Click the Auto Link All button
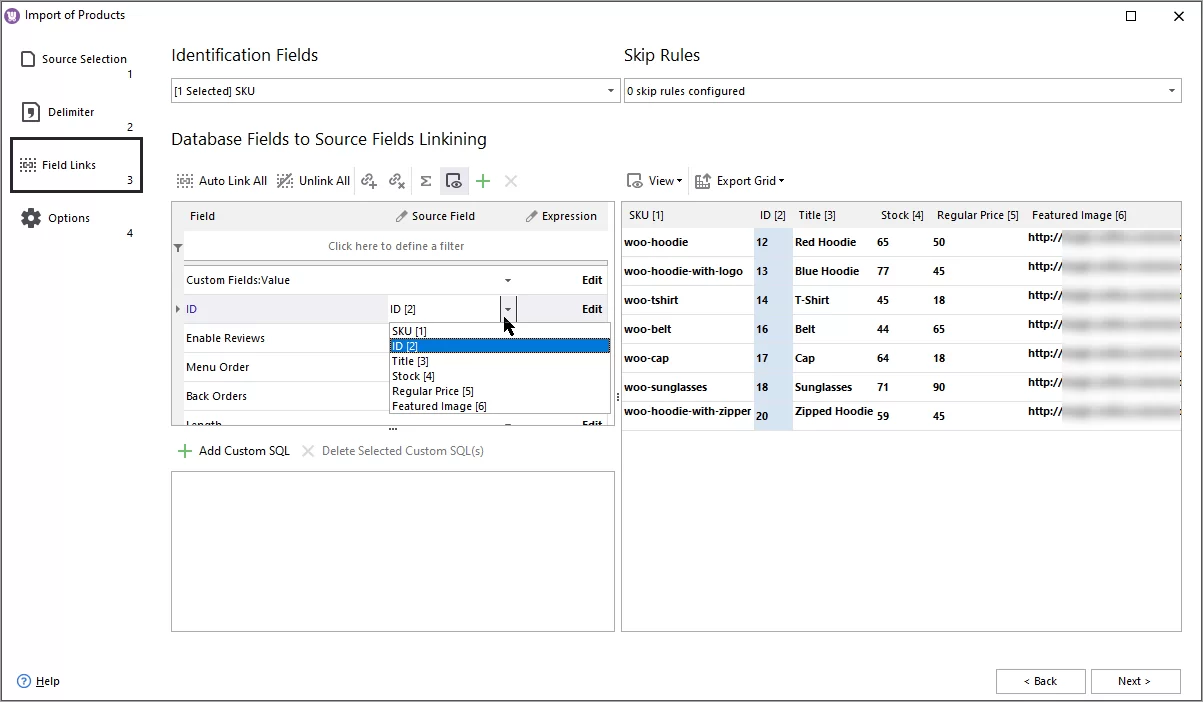The width and height of the screenshot is (1203, 702). click(x=220, y=181)
